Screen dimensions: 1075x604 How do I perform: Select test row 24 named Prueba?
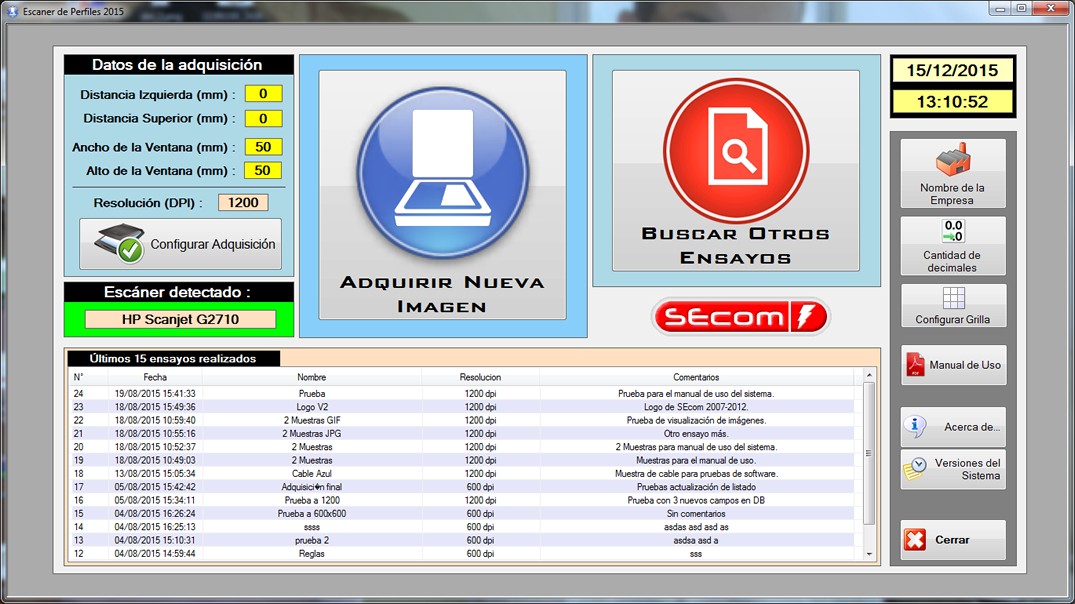[312, 394]
